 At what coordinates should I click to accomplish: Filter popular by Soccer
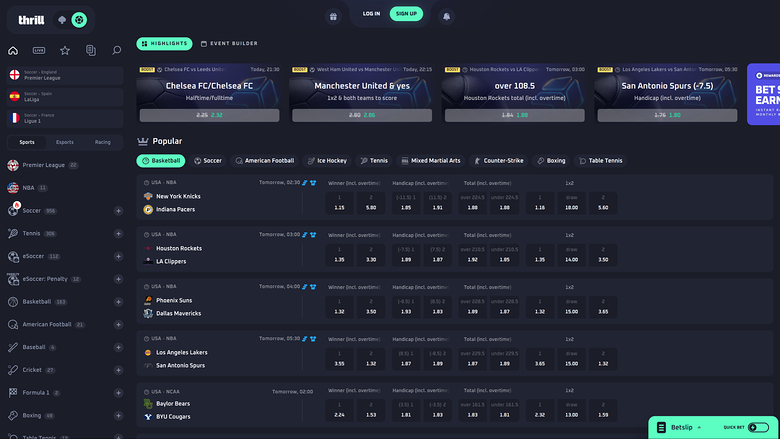[x=207, y=161]
